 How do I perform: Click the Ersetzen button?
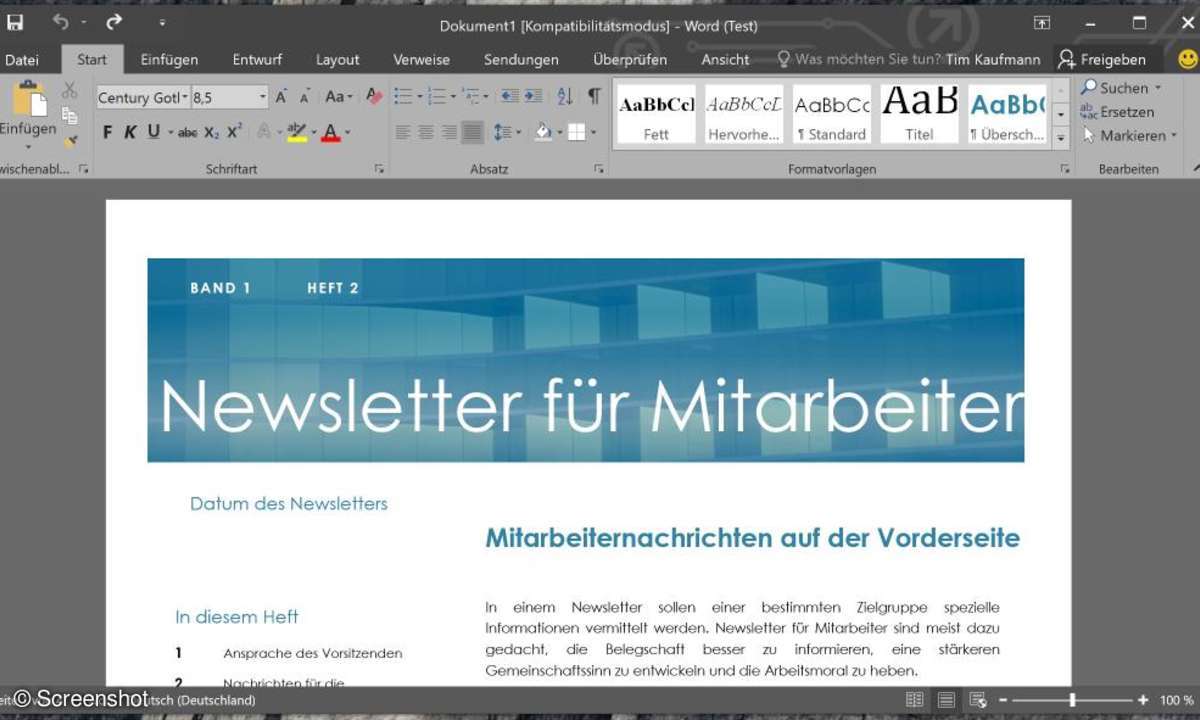[1118, 112]
